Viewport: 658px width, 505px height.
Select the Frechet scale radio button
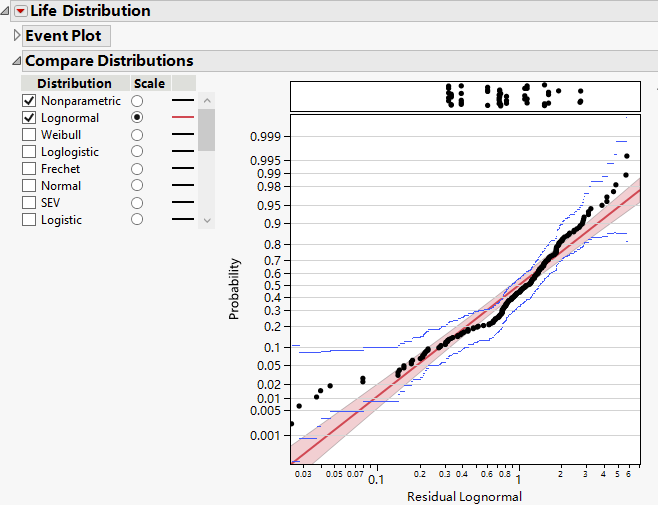click(137, 169)
